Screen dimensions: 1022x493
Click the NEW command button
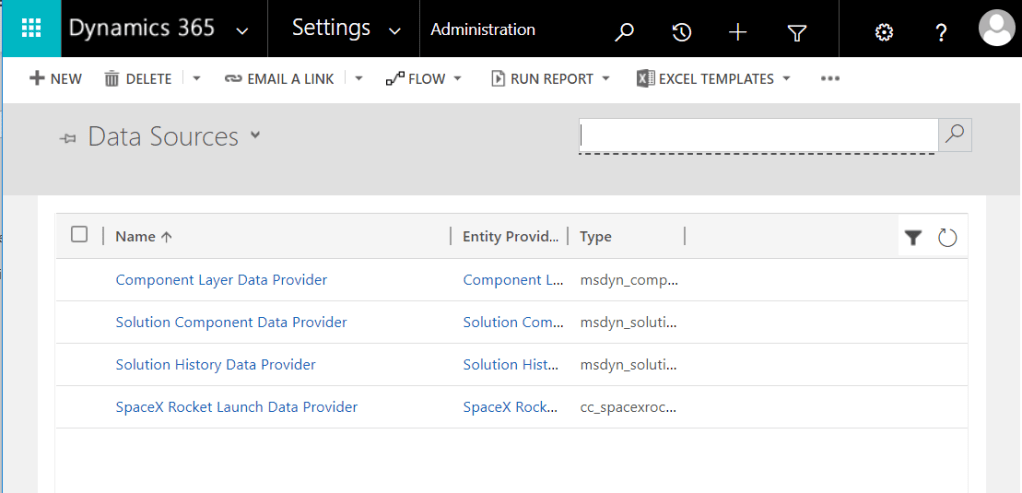click(56, 79)
